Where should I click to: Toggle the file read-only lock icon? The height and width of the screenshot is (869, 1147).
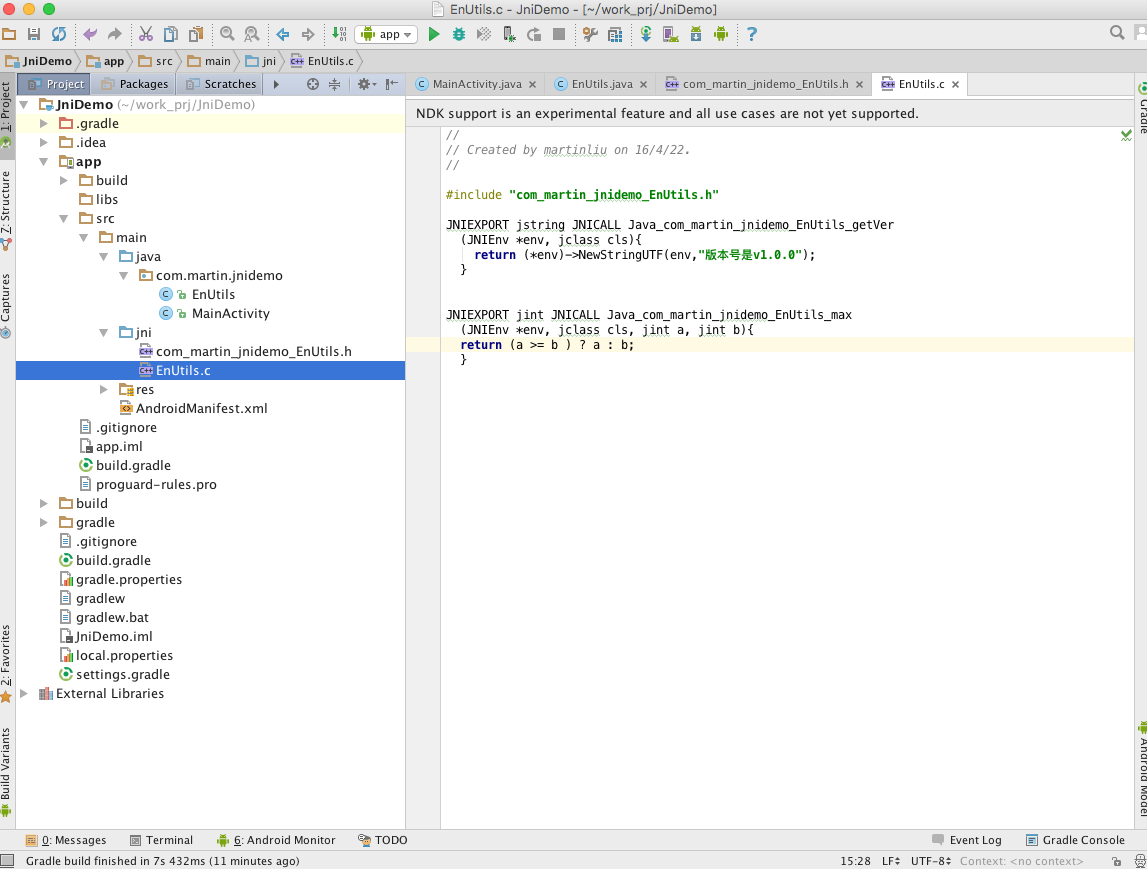point(1117,861)
